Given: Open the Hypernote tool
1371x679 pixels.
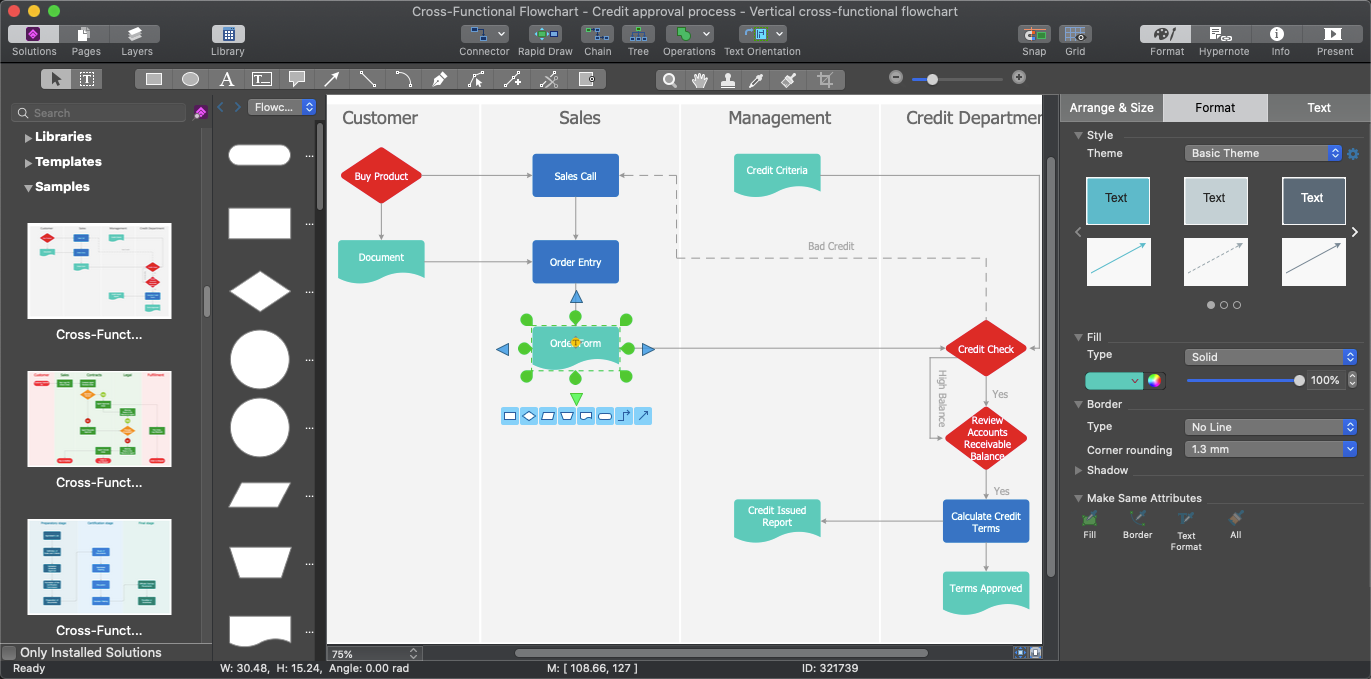Looking at the screenshot, I should 1224,40.
